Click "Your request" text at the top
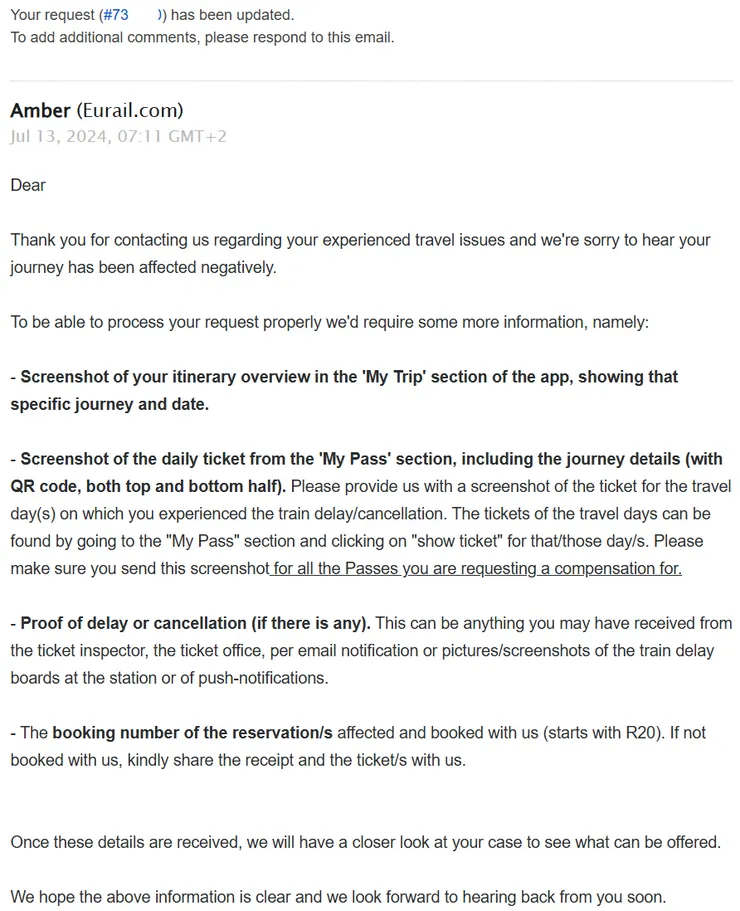Image resolution: width=740 pixels, height=911 pixels. [52, 15]
